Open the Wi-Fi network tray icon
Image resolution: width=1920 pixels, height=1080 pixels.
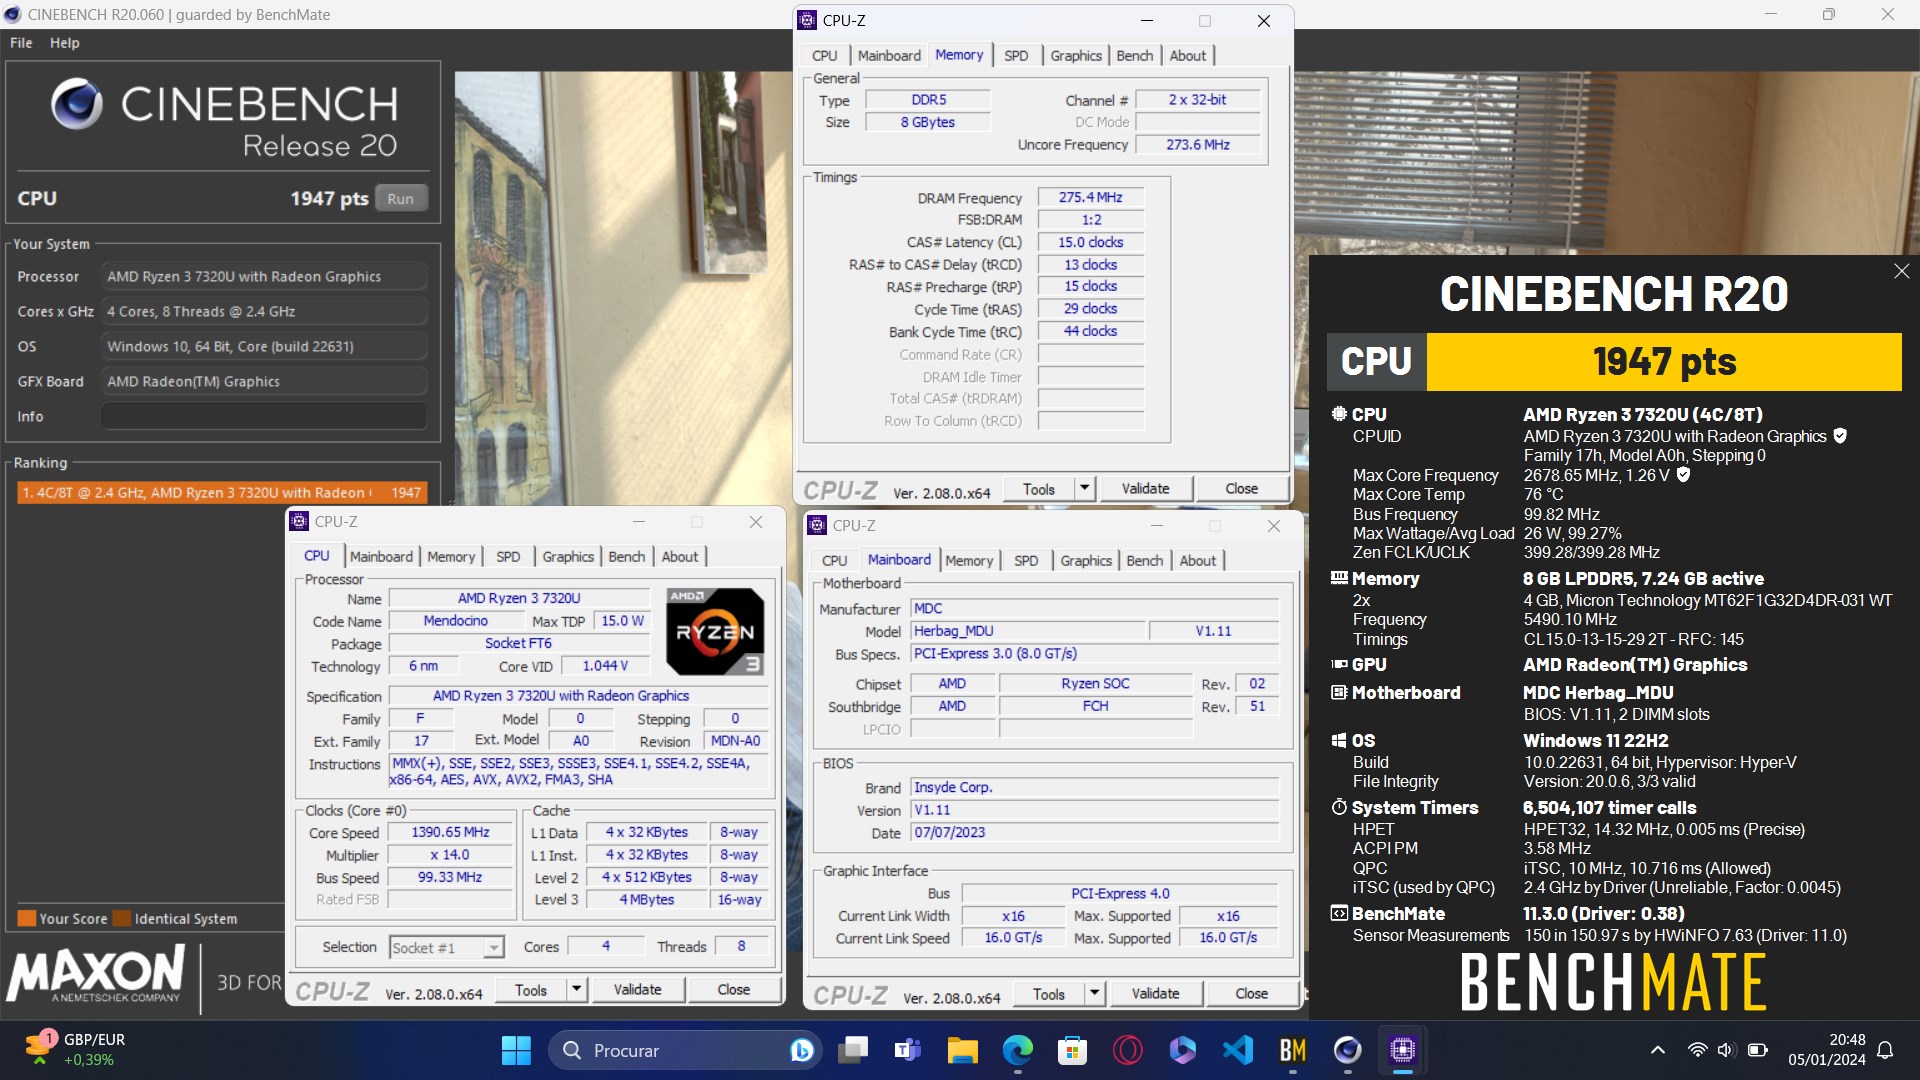tap(1697, 1050)
